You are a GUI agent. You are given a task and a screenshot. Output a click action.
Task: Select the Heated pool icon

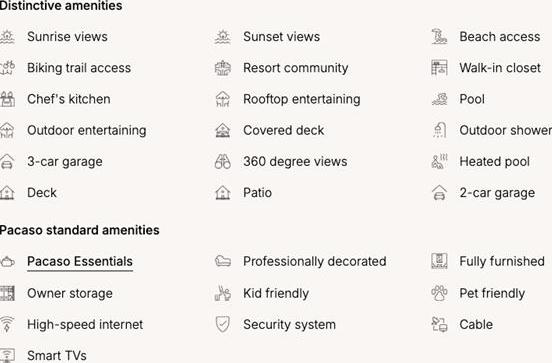439,162
